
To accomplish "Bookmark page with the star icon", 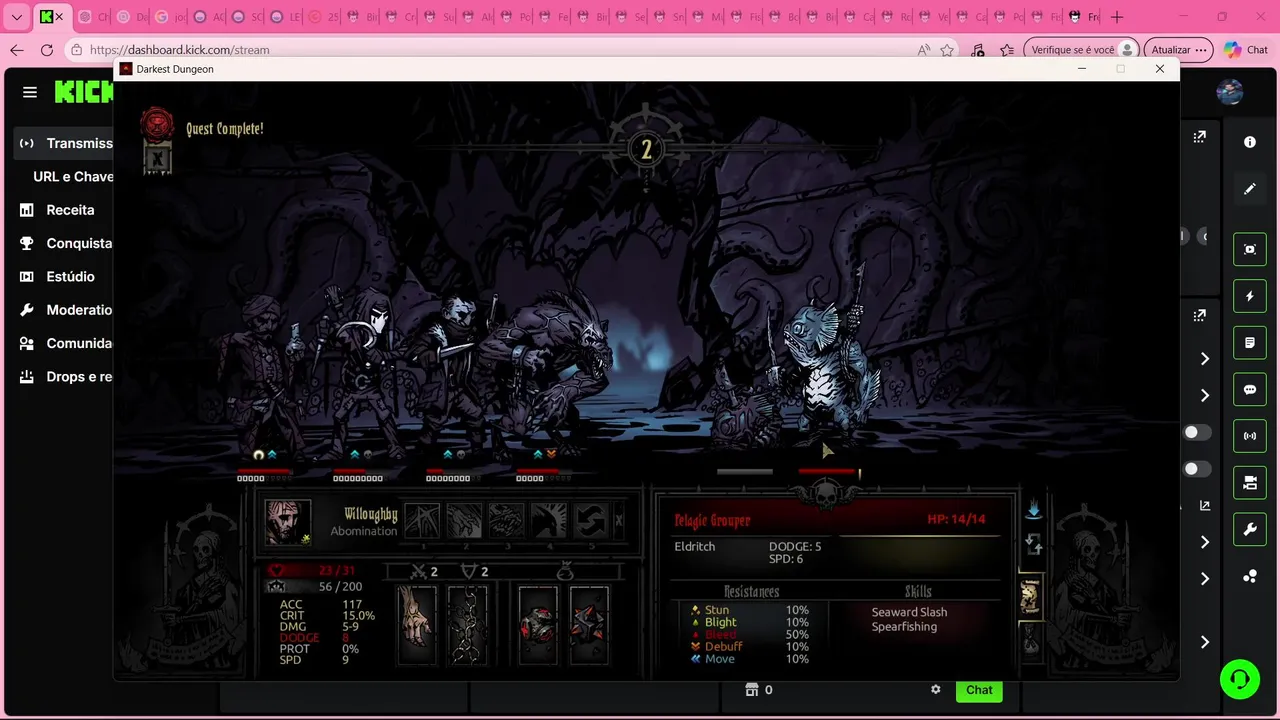I will pos(947,50).
